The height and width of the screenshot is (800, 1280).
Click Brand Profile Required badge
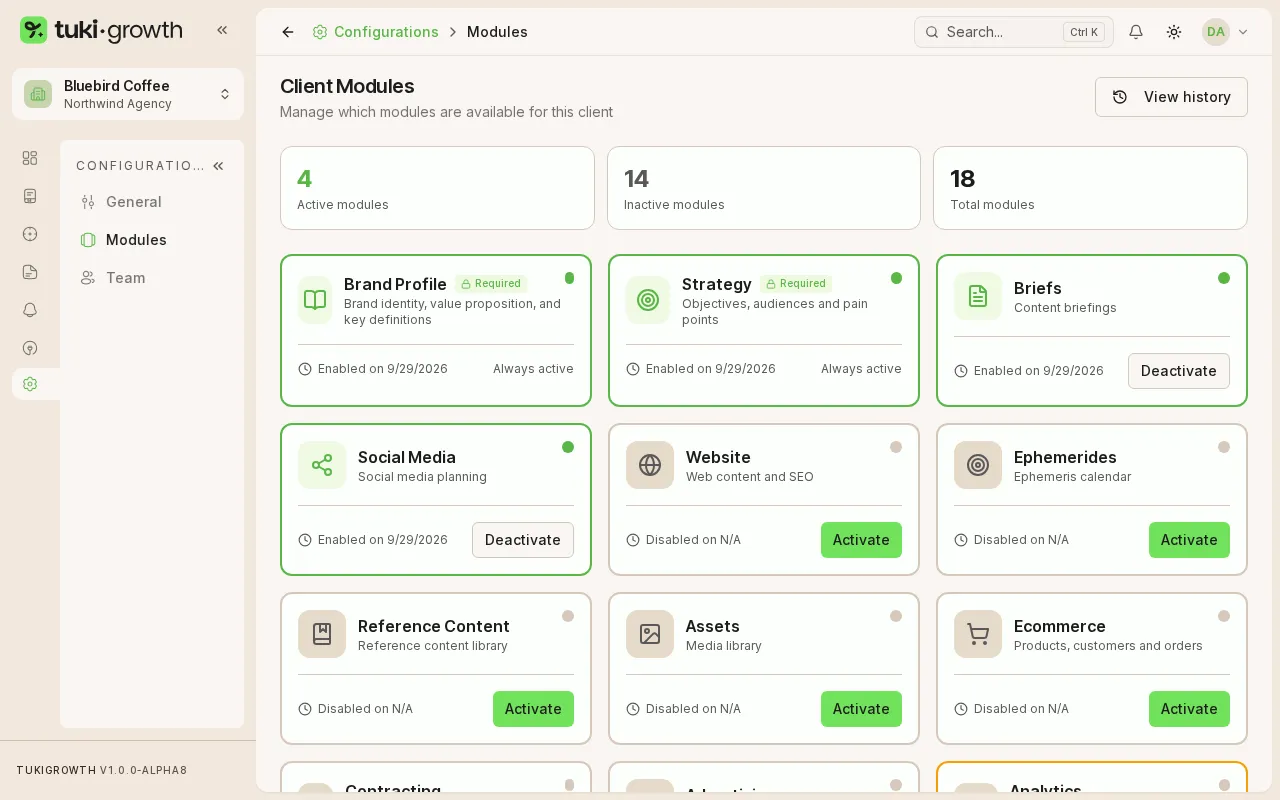(491, 284)
